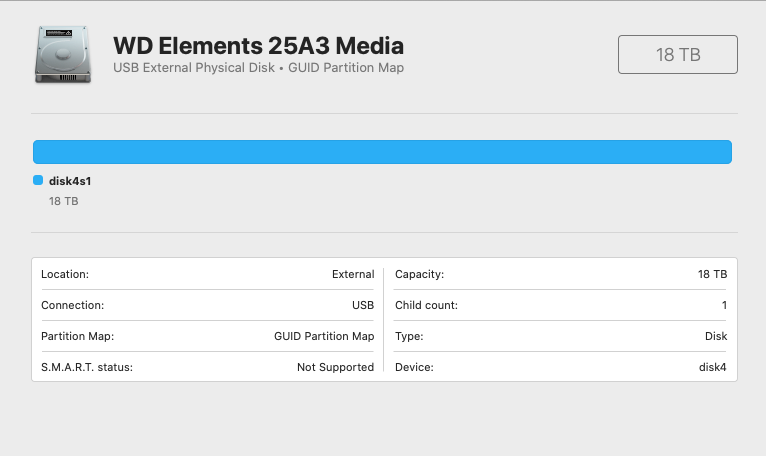Select the disk4s1 partition label
This screenshot has height=456, width=766.
[x=70, y=181]
